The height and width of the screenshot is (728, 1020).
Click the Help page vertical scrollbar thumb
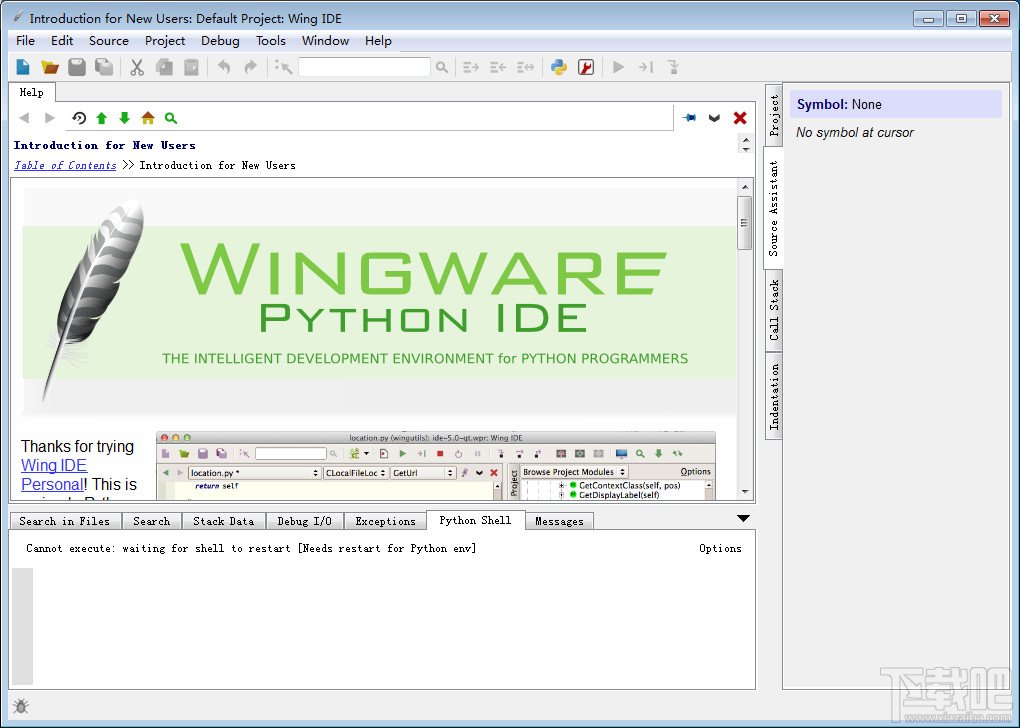744,222
